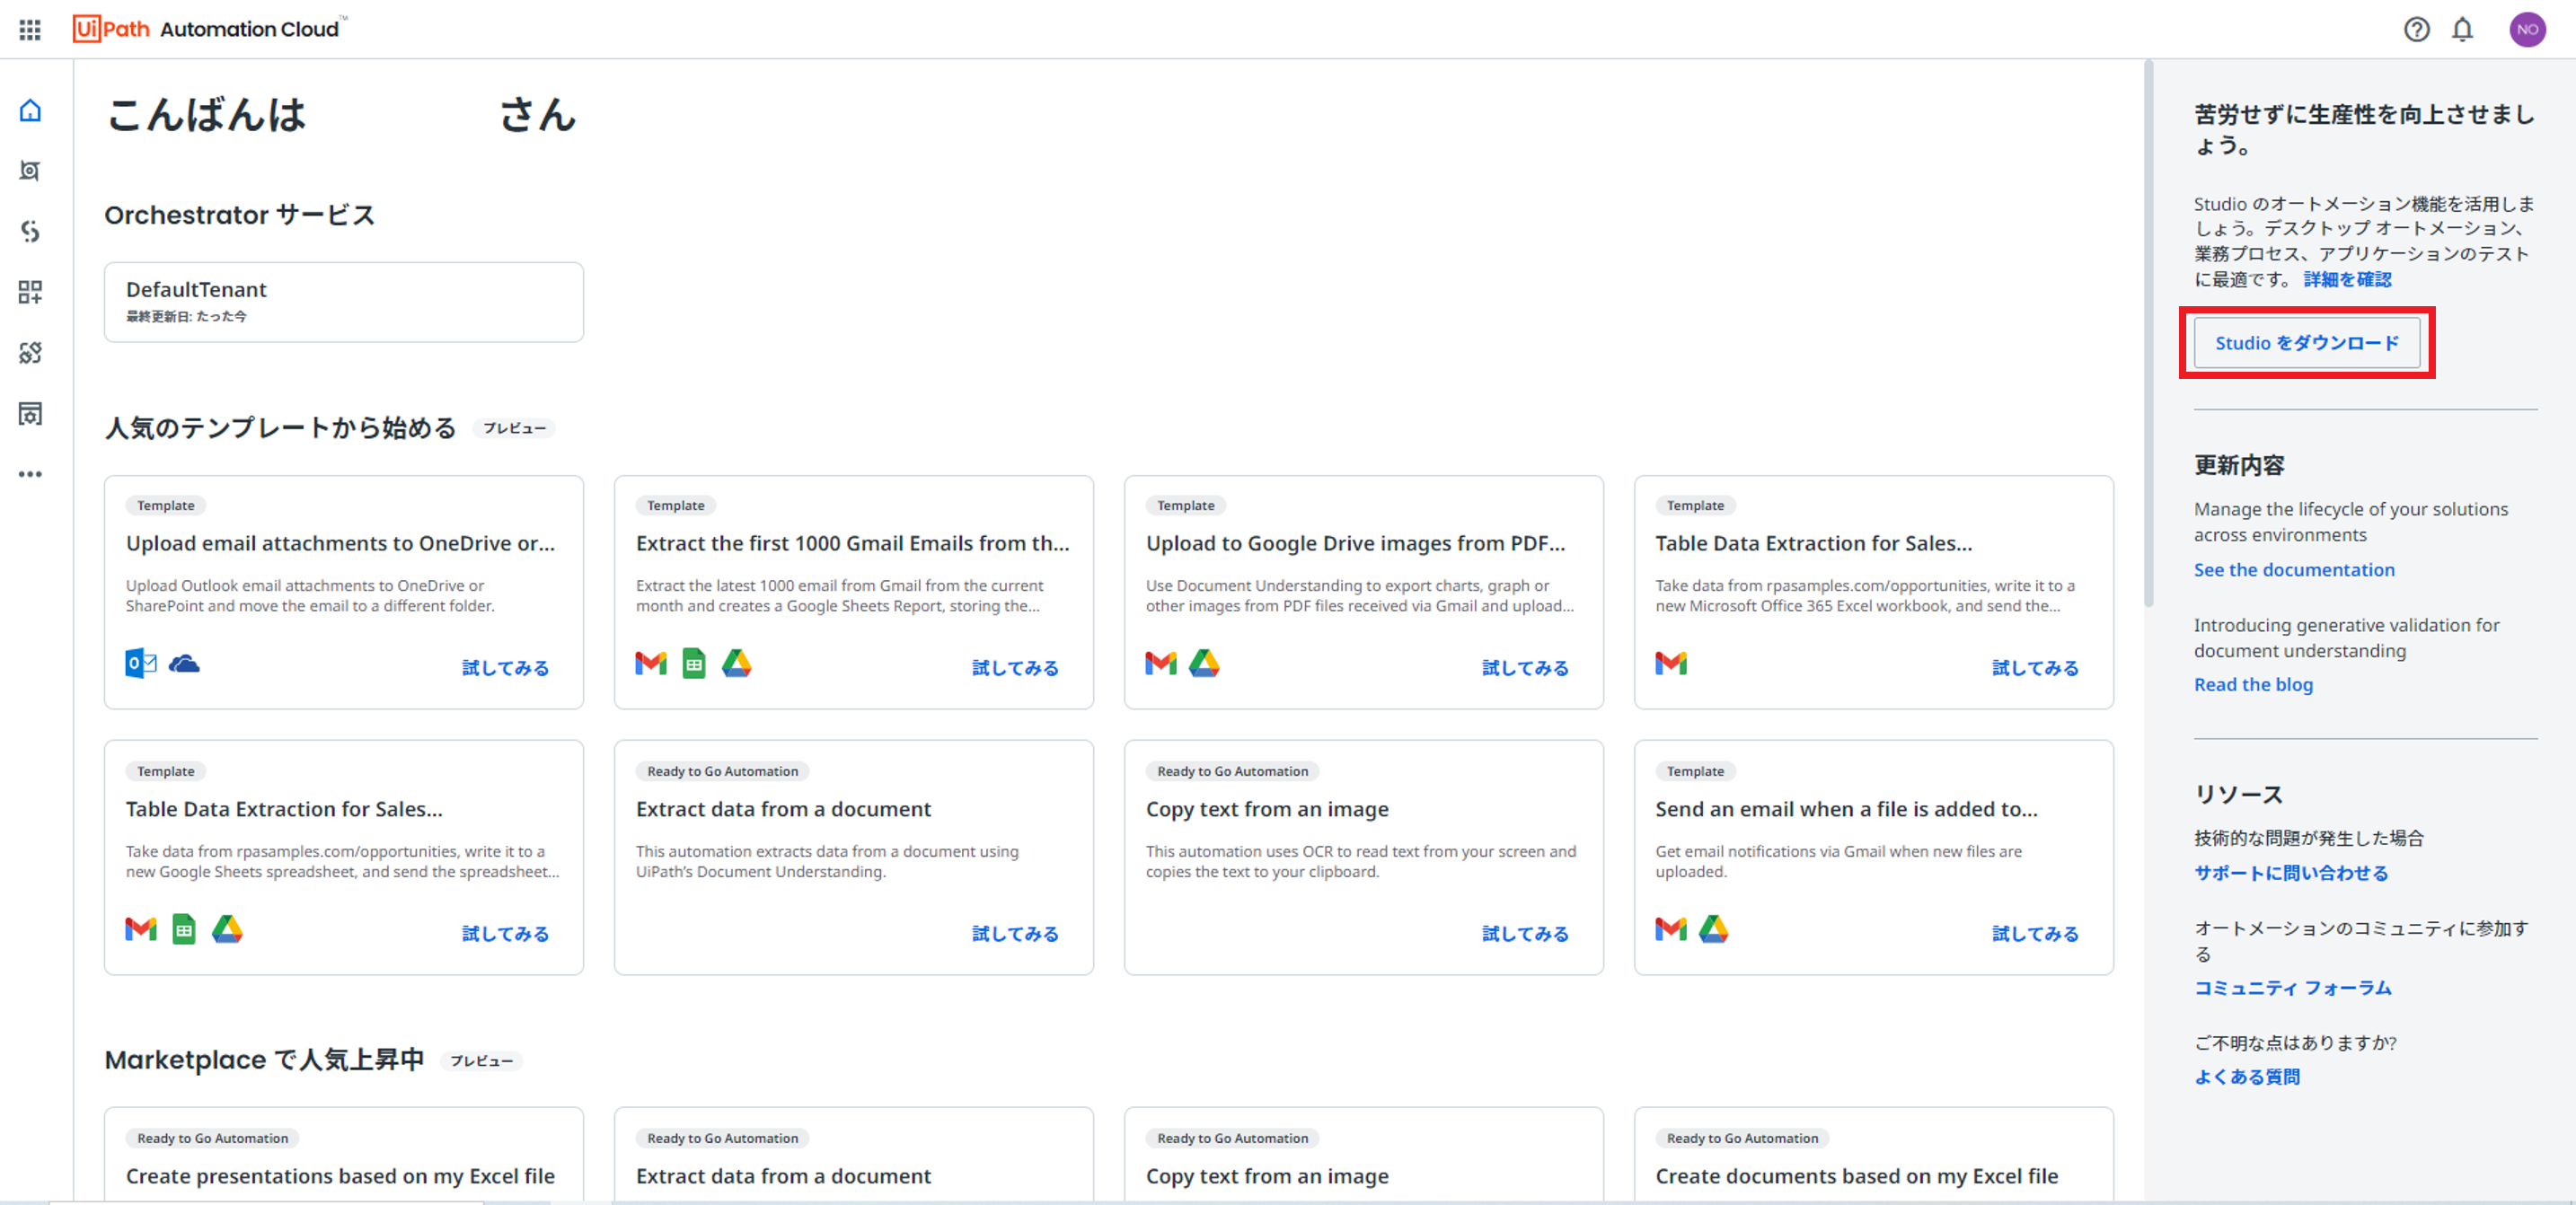Open Read the blog link
Viewport: 2576px width, 1205px height.
[2253, 684]
